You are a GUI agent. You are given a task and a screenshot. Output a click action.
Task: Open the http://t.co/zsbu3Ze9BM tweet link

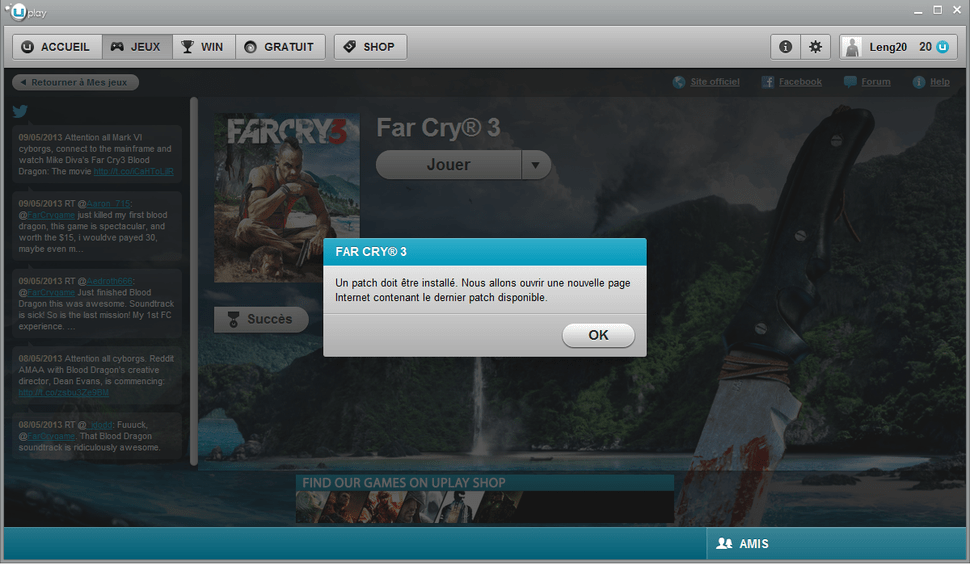pyautogui.click(x=64, y=392)
